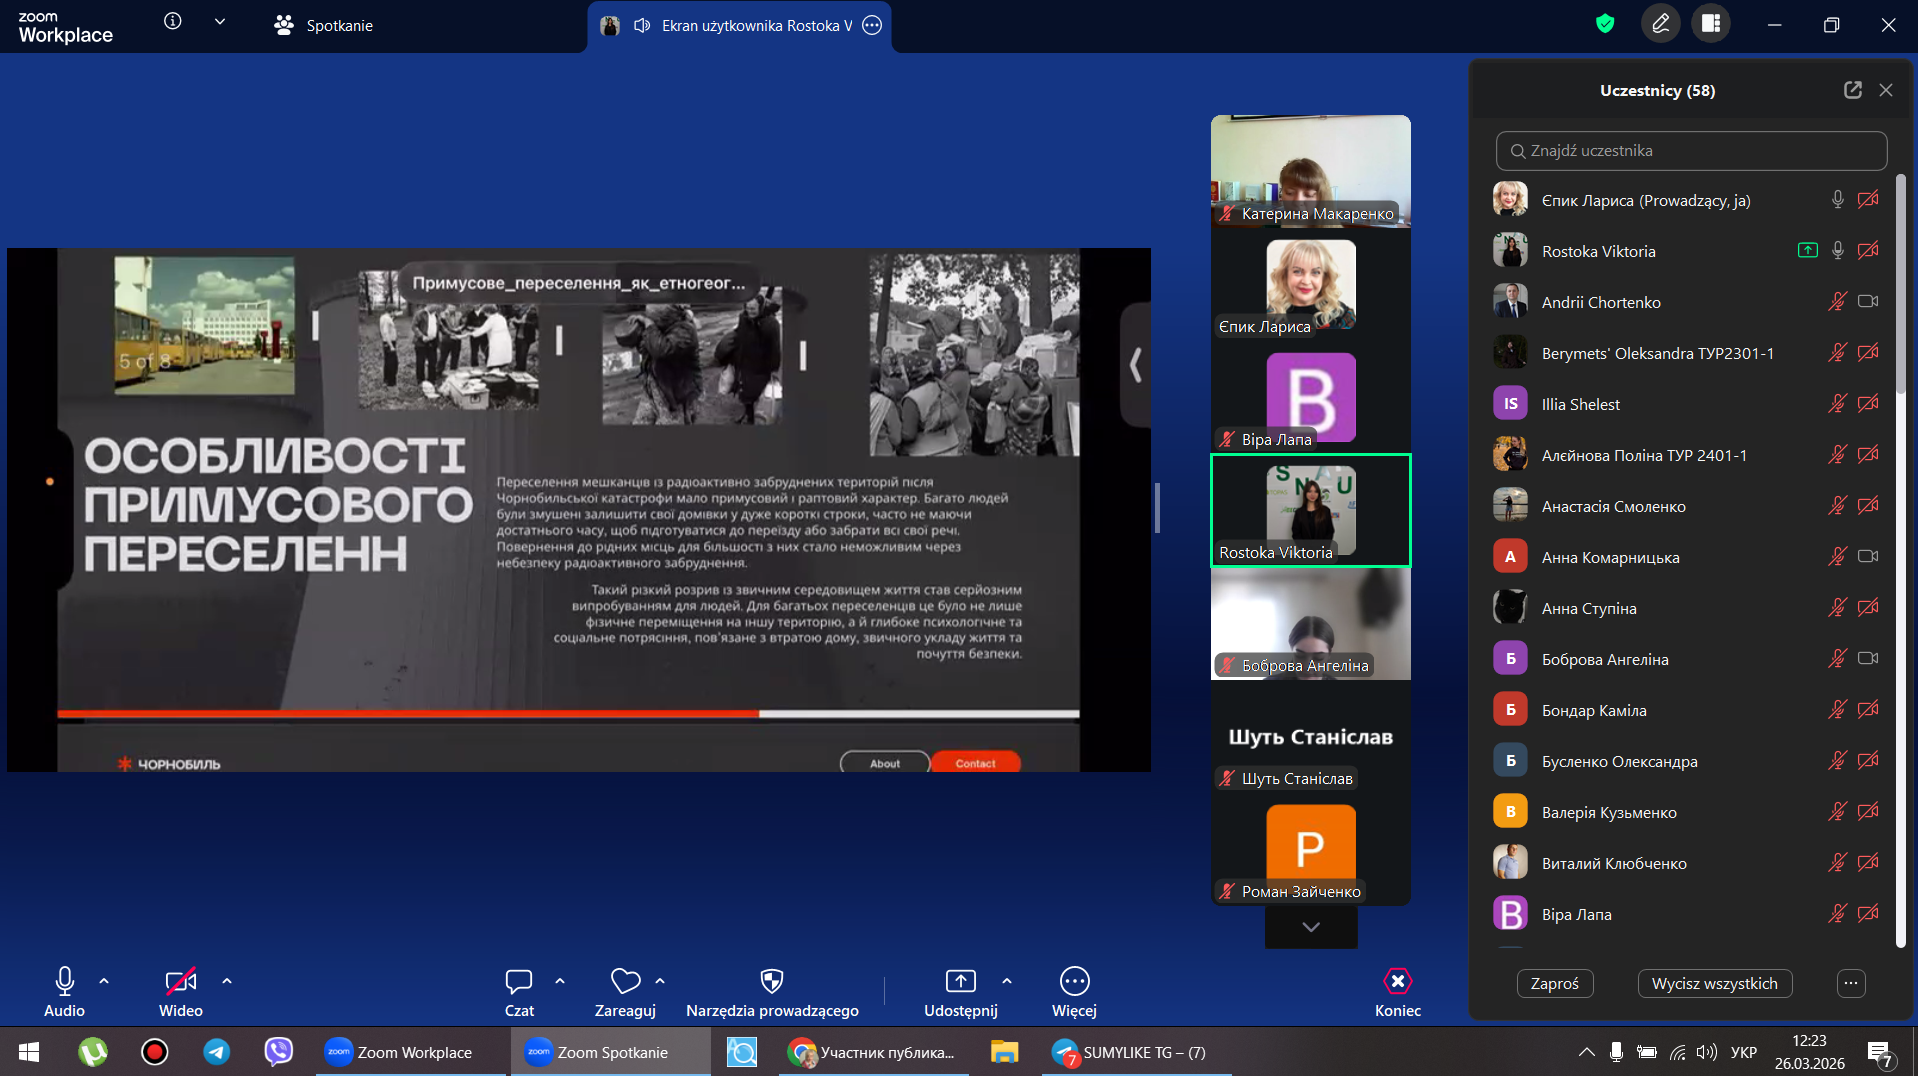Open the Więcej more options icon
This screenshot has height=1076, width=1918.
coord(1074,982)
